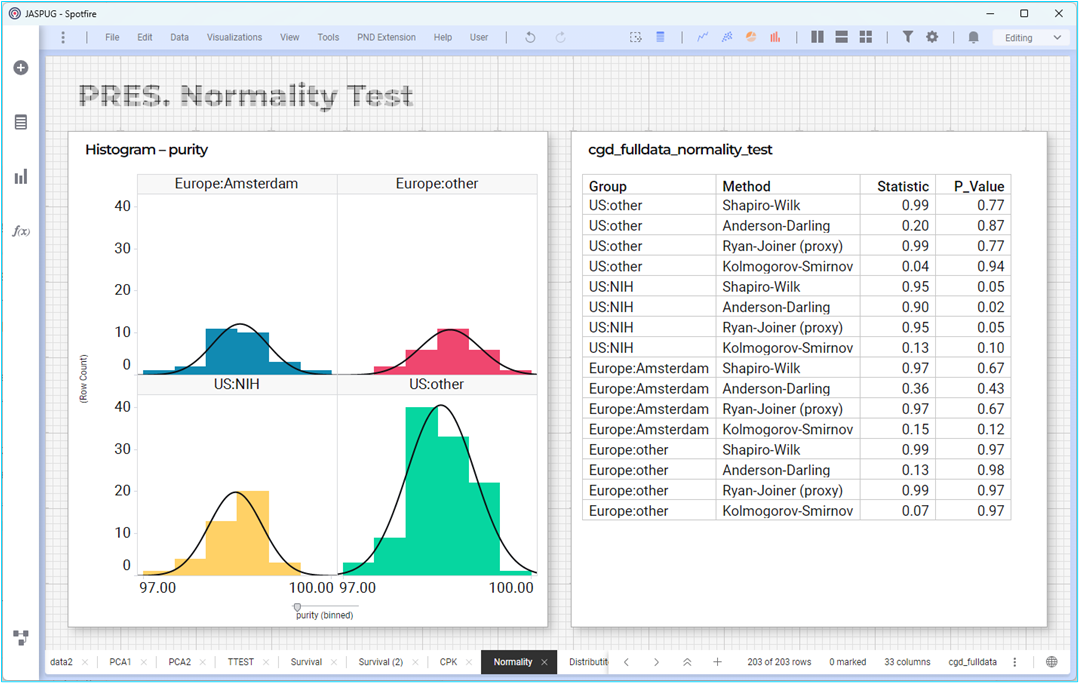
Task: Add a new page with plus button
Action: [x=717, y=662]
